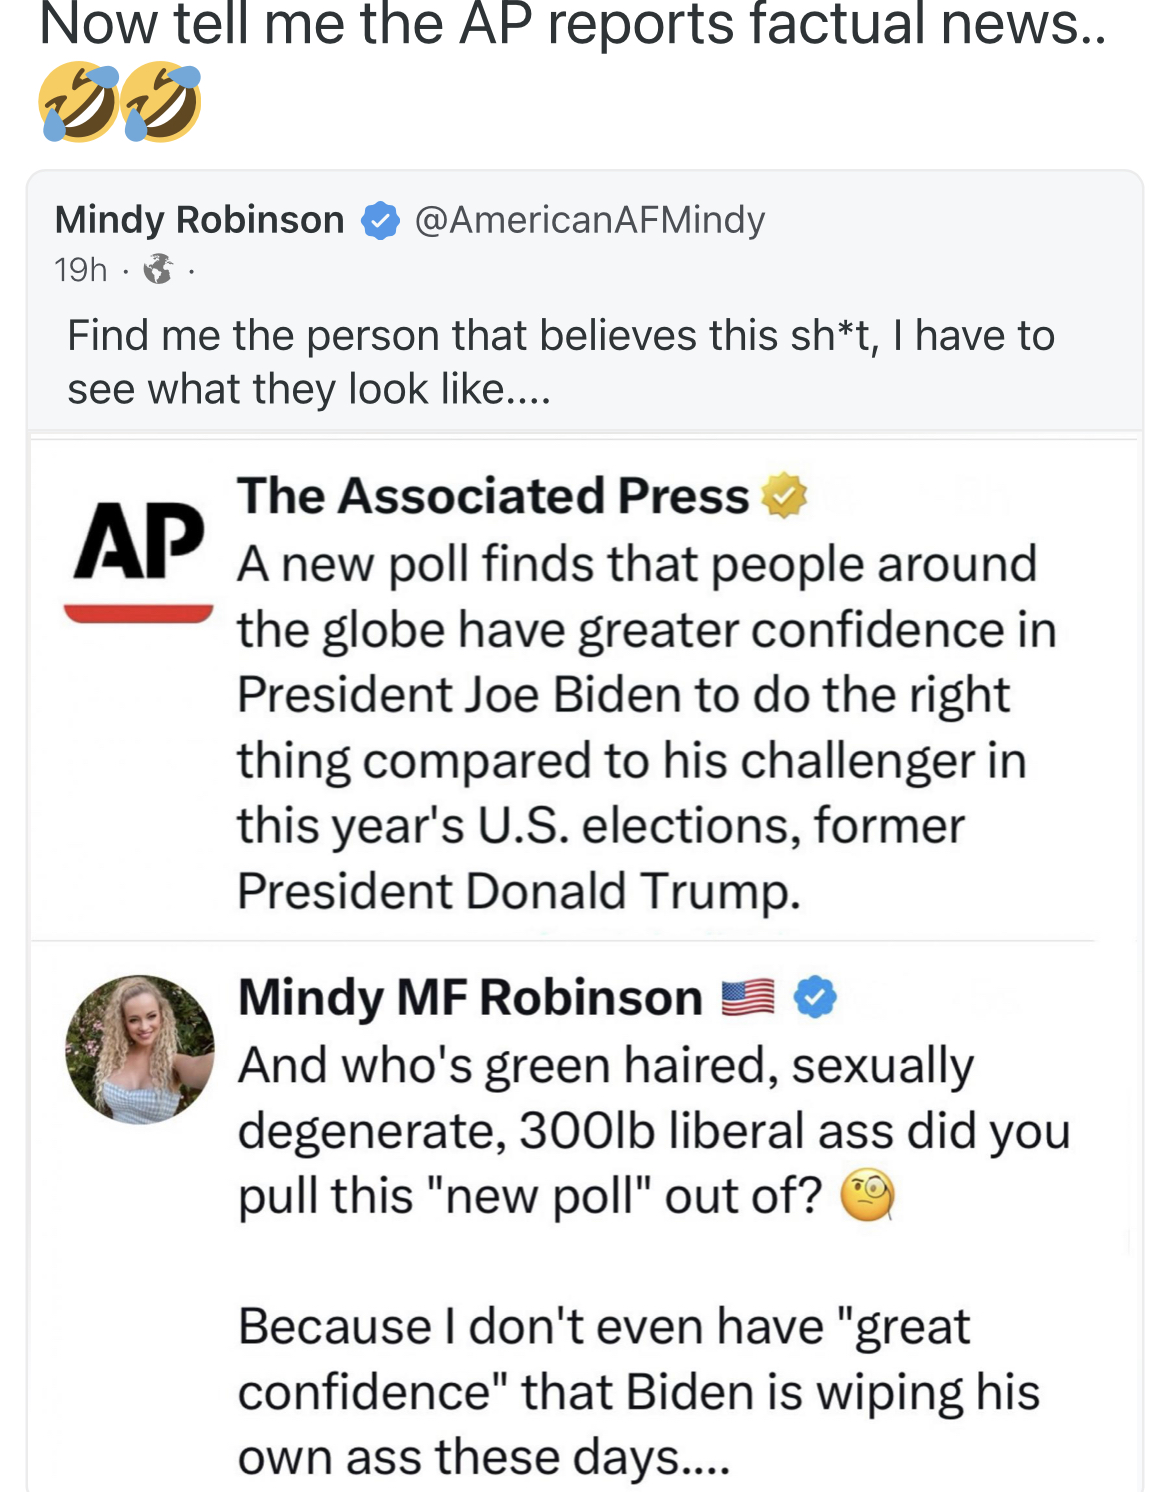The image size is (1170, 1492).
Task: Click the 'And who's green haired' reply text
Action: click(x=650, y=1130)
